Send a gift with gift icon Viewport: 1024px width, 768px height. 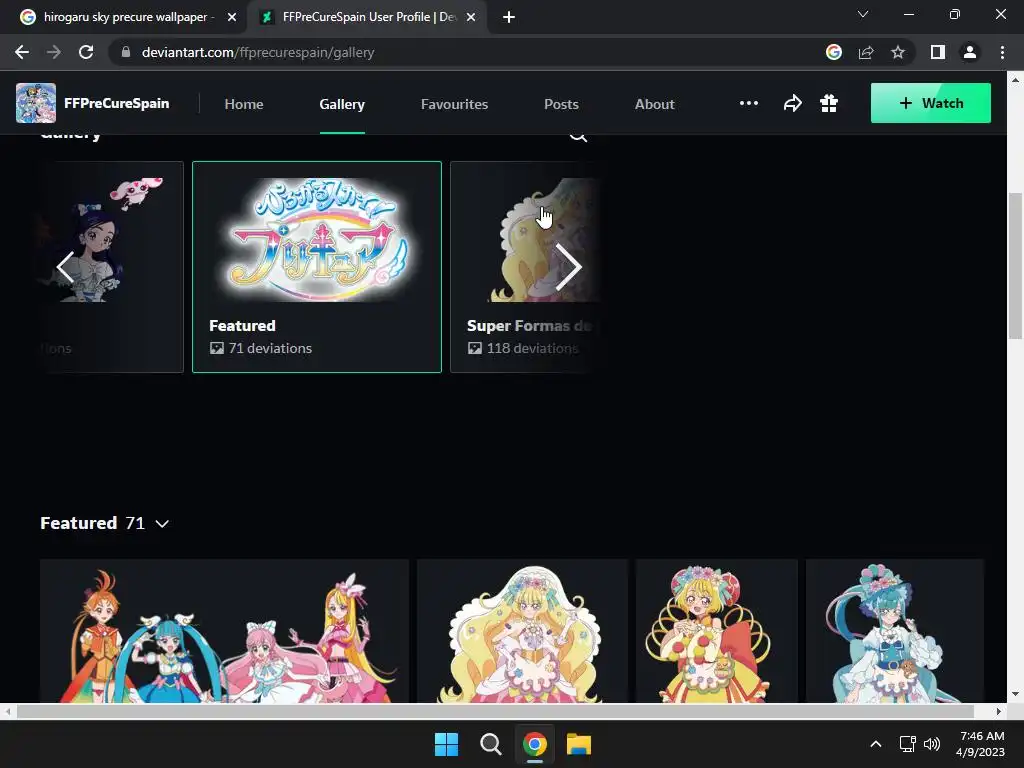point(829,103)
